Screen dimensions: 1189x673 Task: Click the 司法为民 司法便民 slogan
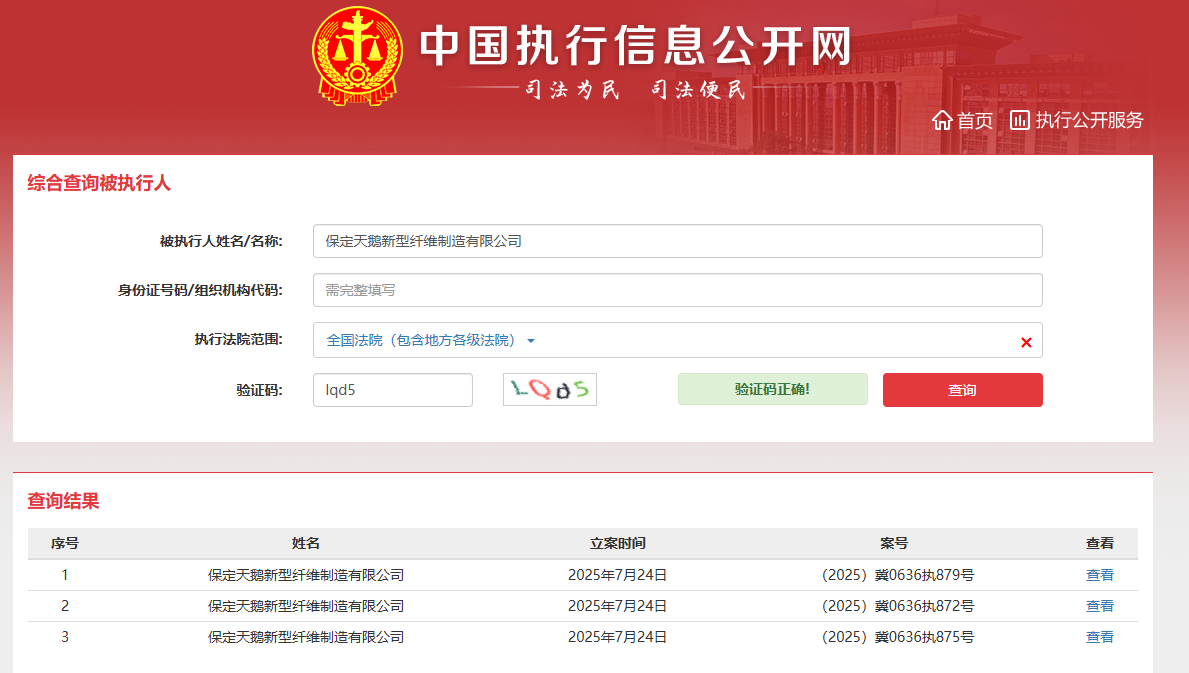[x=635, y=89]
